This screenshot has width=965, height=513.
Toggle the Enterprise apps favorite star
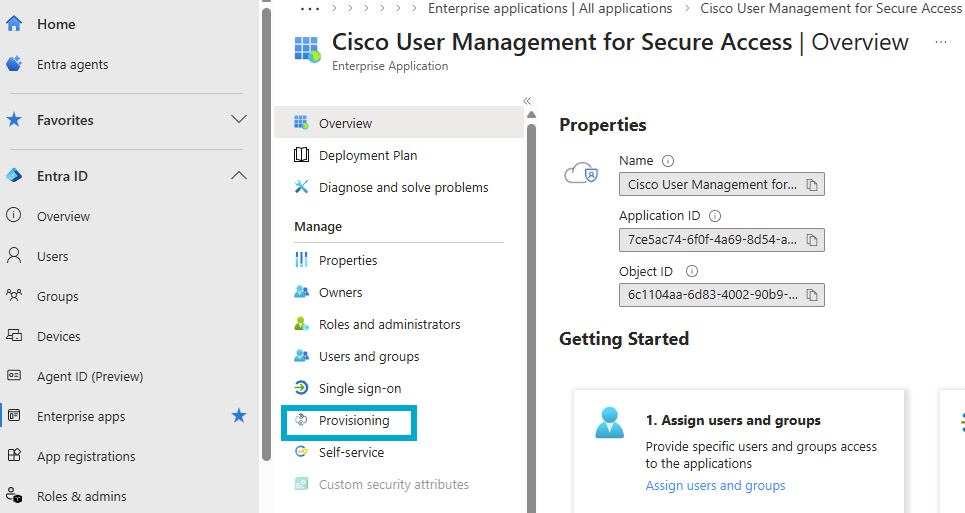[239, 416]
